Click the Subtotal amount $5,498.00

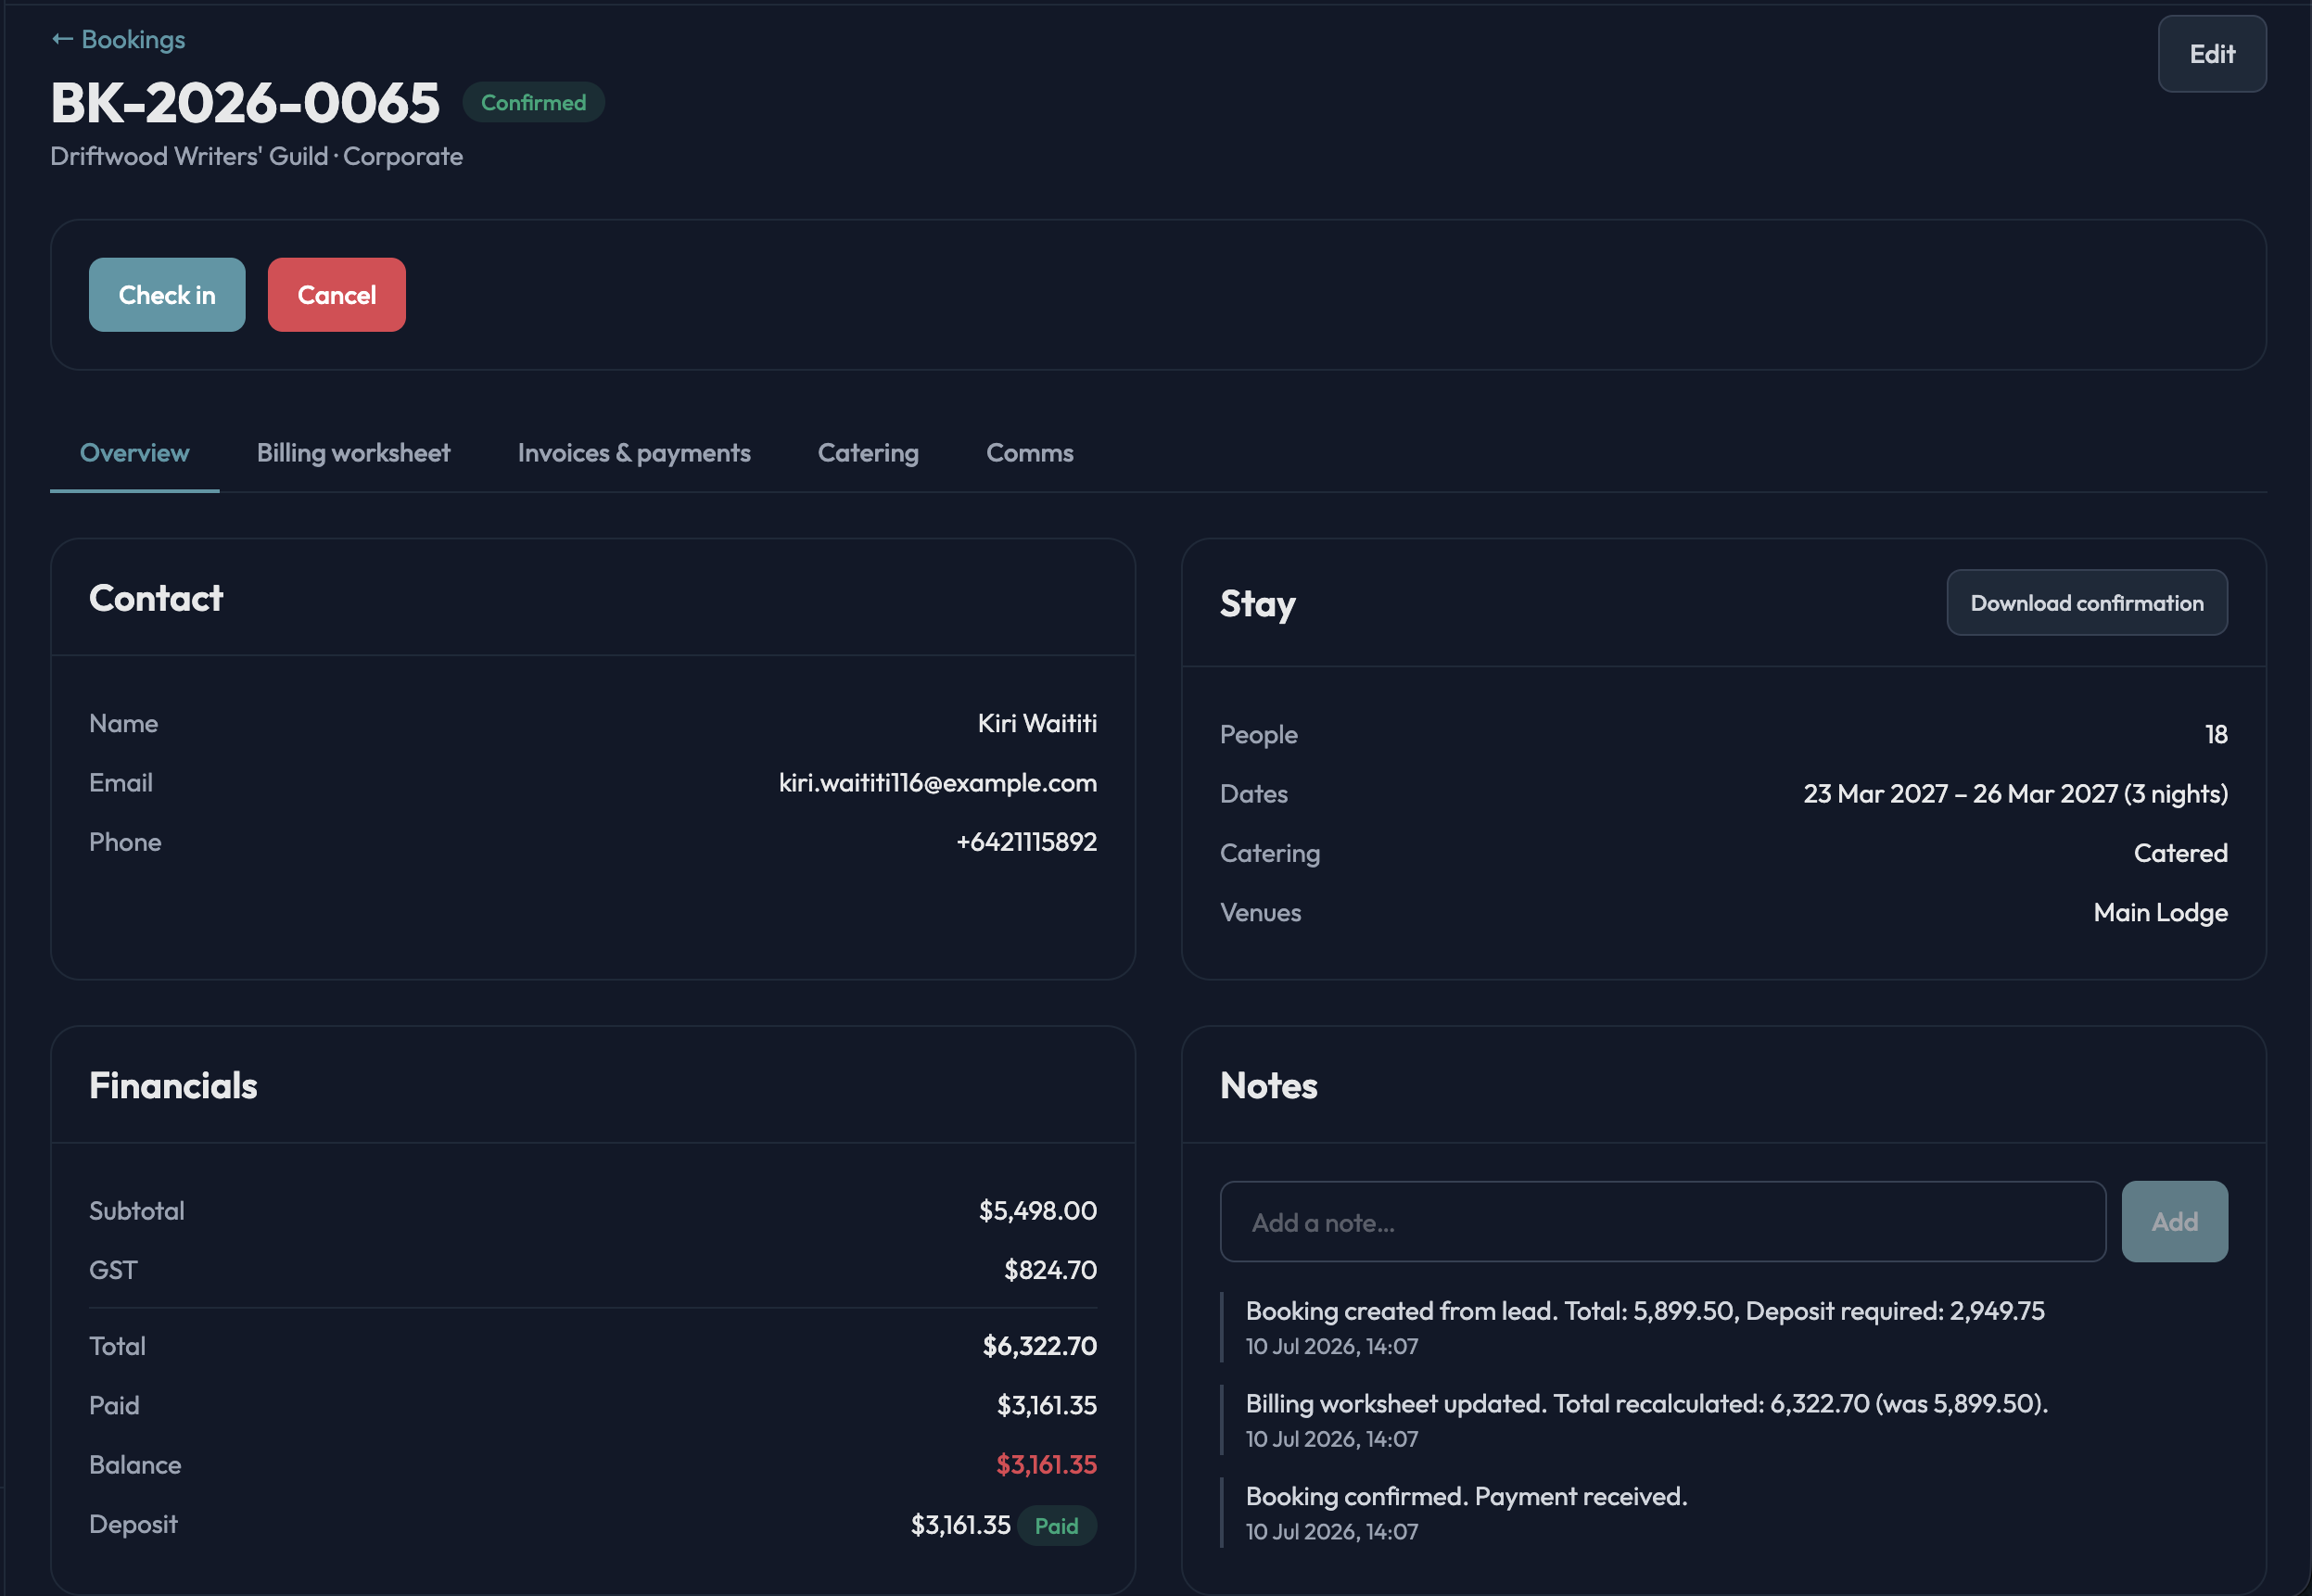[1037, 1211]
